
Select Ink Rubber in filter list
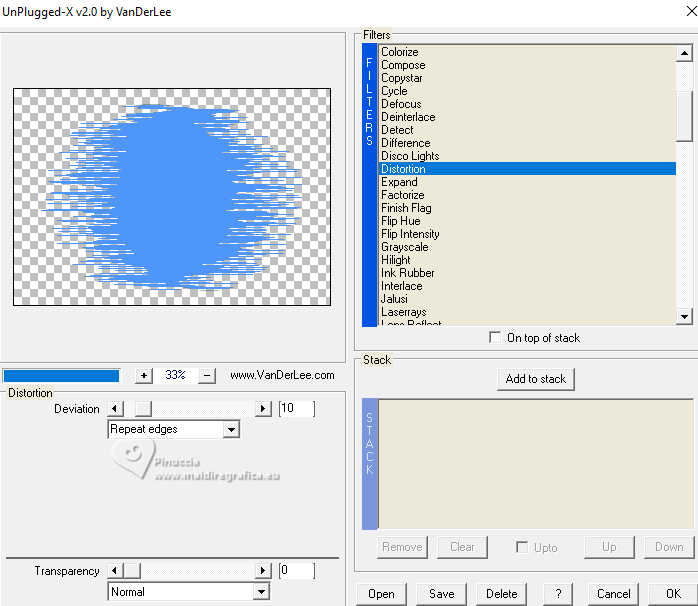(527, 273)
